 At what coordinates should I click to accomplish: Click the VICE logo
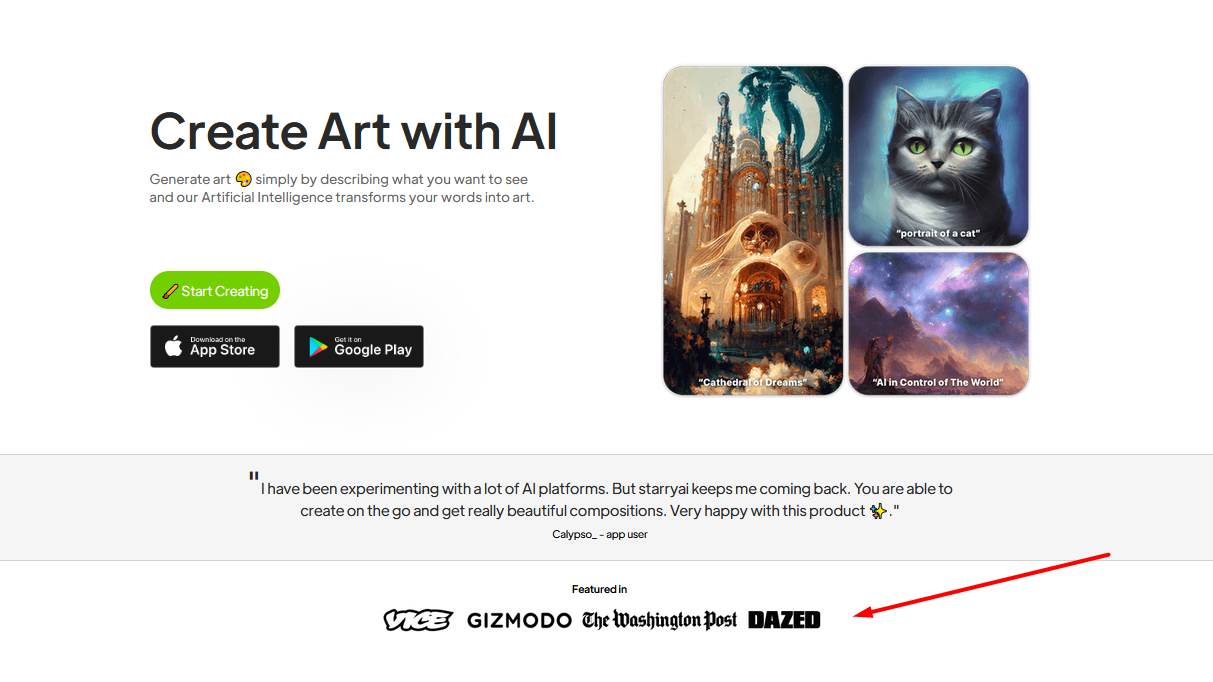coord(418,620)
